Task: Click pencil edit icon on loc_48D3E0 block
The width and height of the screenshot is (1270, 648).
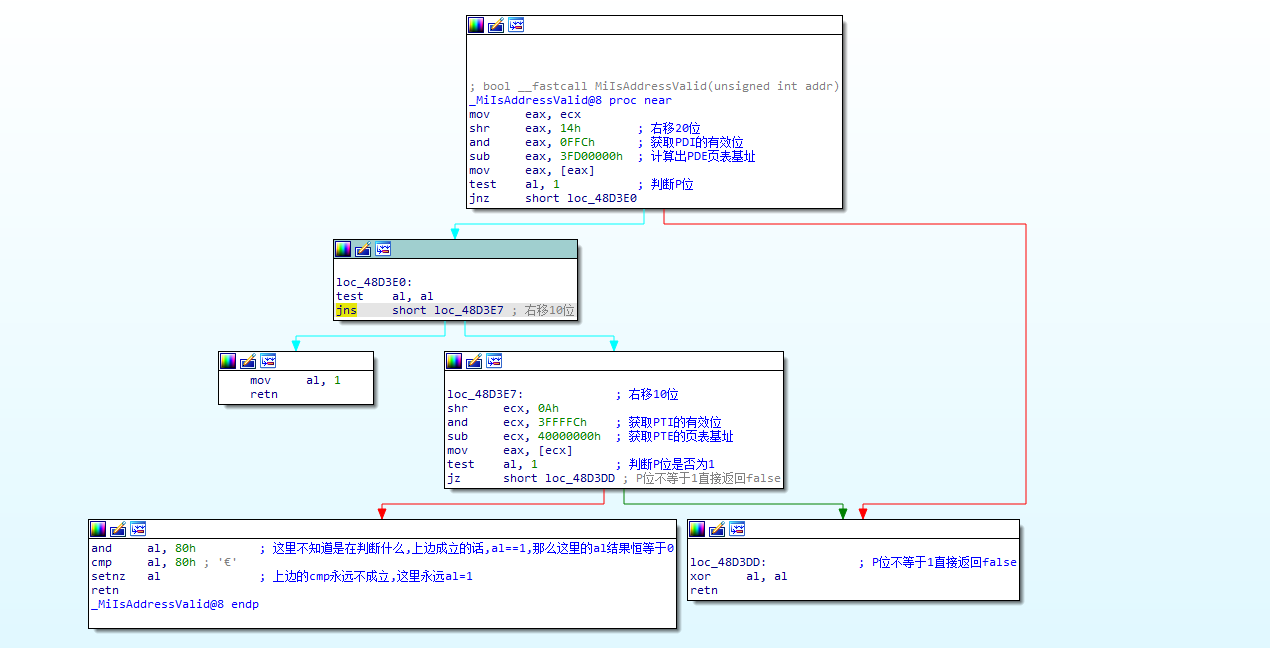Action: pyautogui.click(x=363, y=249)
